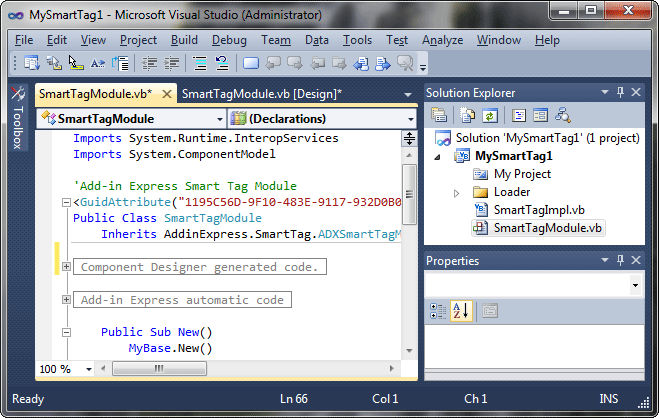Open (Declarations) member dropdown
The width and height of the screenshot is (659, 418).
pyautogui.click(x=411, y=119)
